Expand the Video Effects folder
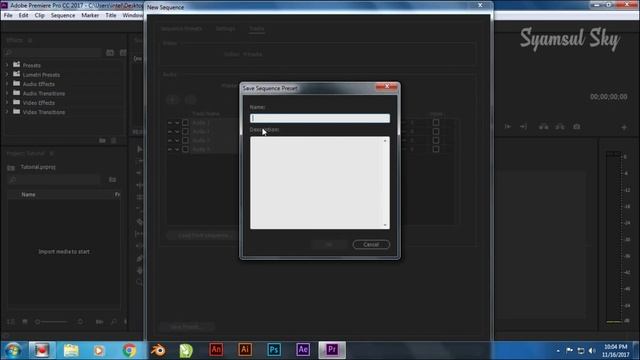Viewport: 640px width, 360px height. (7, 103)
